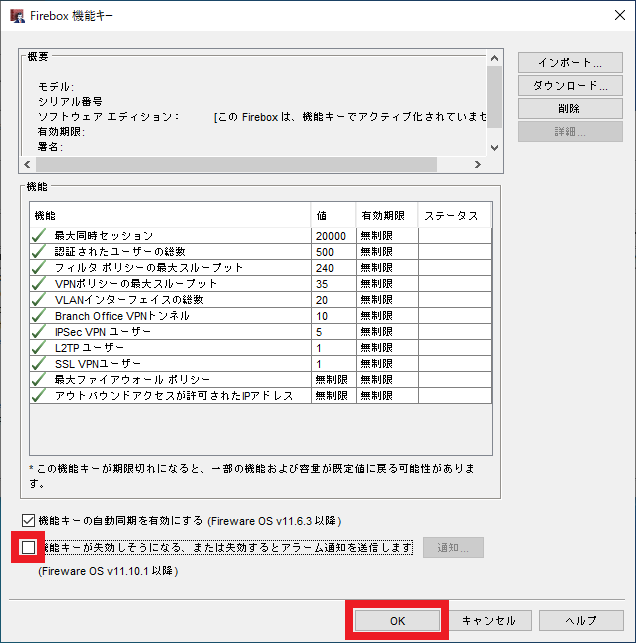Click the モデル label in summary
The image size is (636, 643).
click(x=56, y=87)
